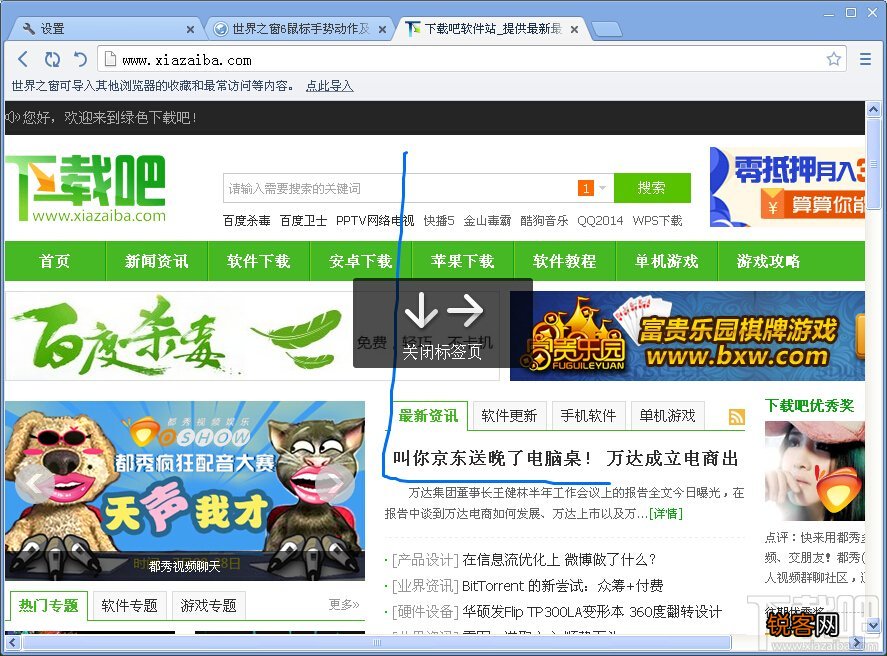Select the 软件专题 tab
The height and width of the screenshot is (656, 887).
(130, 606)
